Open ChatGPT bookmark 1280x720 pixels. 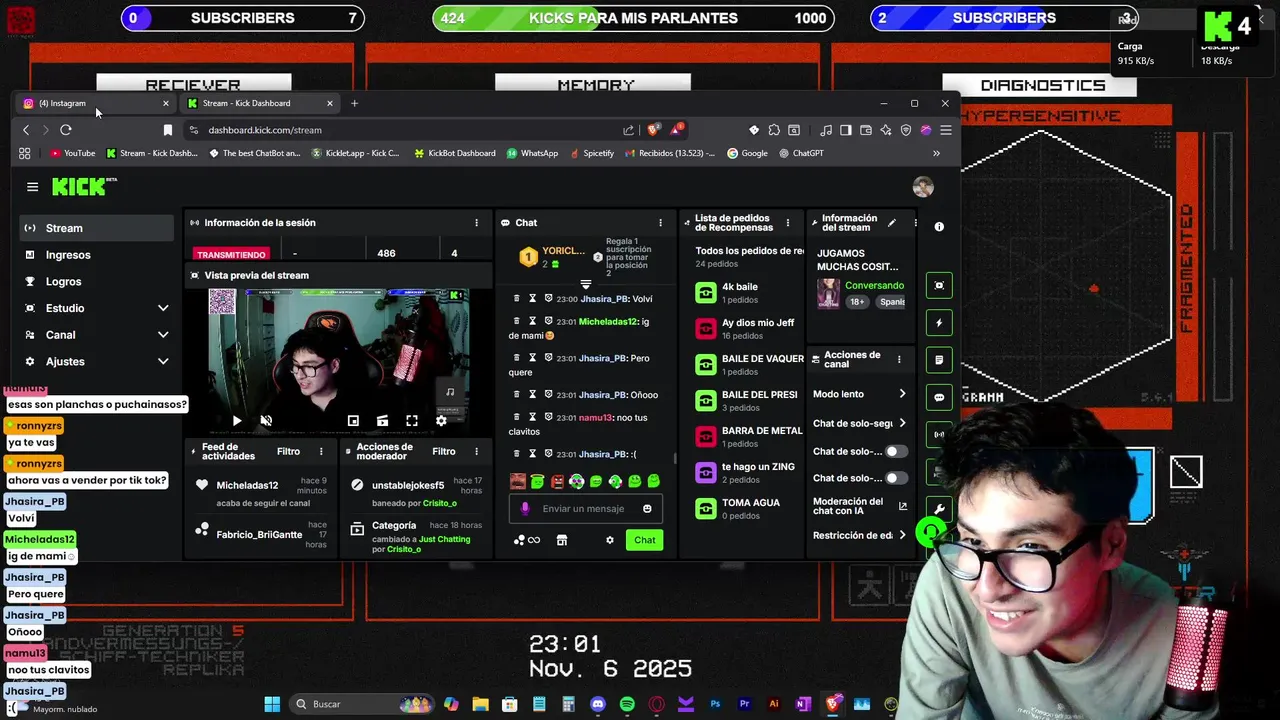click(x=801, y=153)
